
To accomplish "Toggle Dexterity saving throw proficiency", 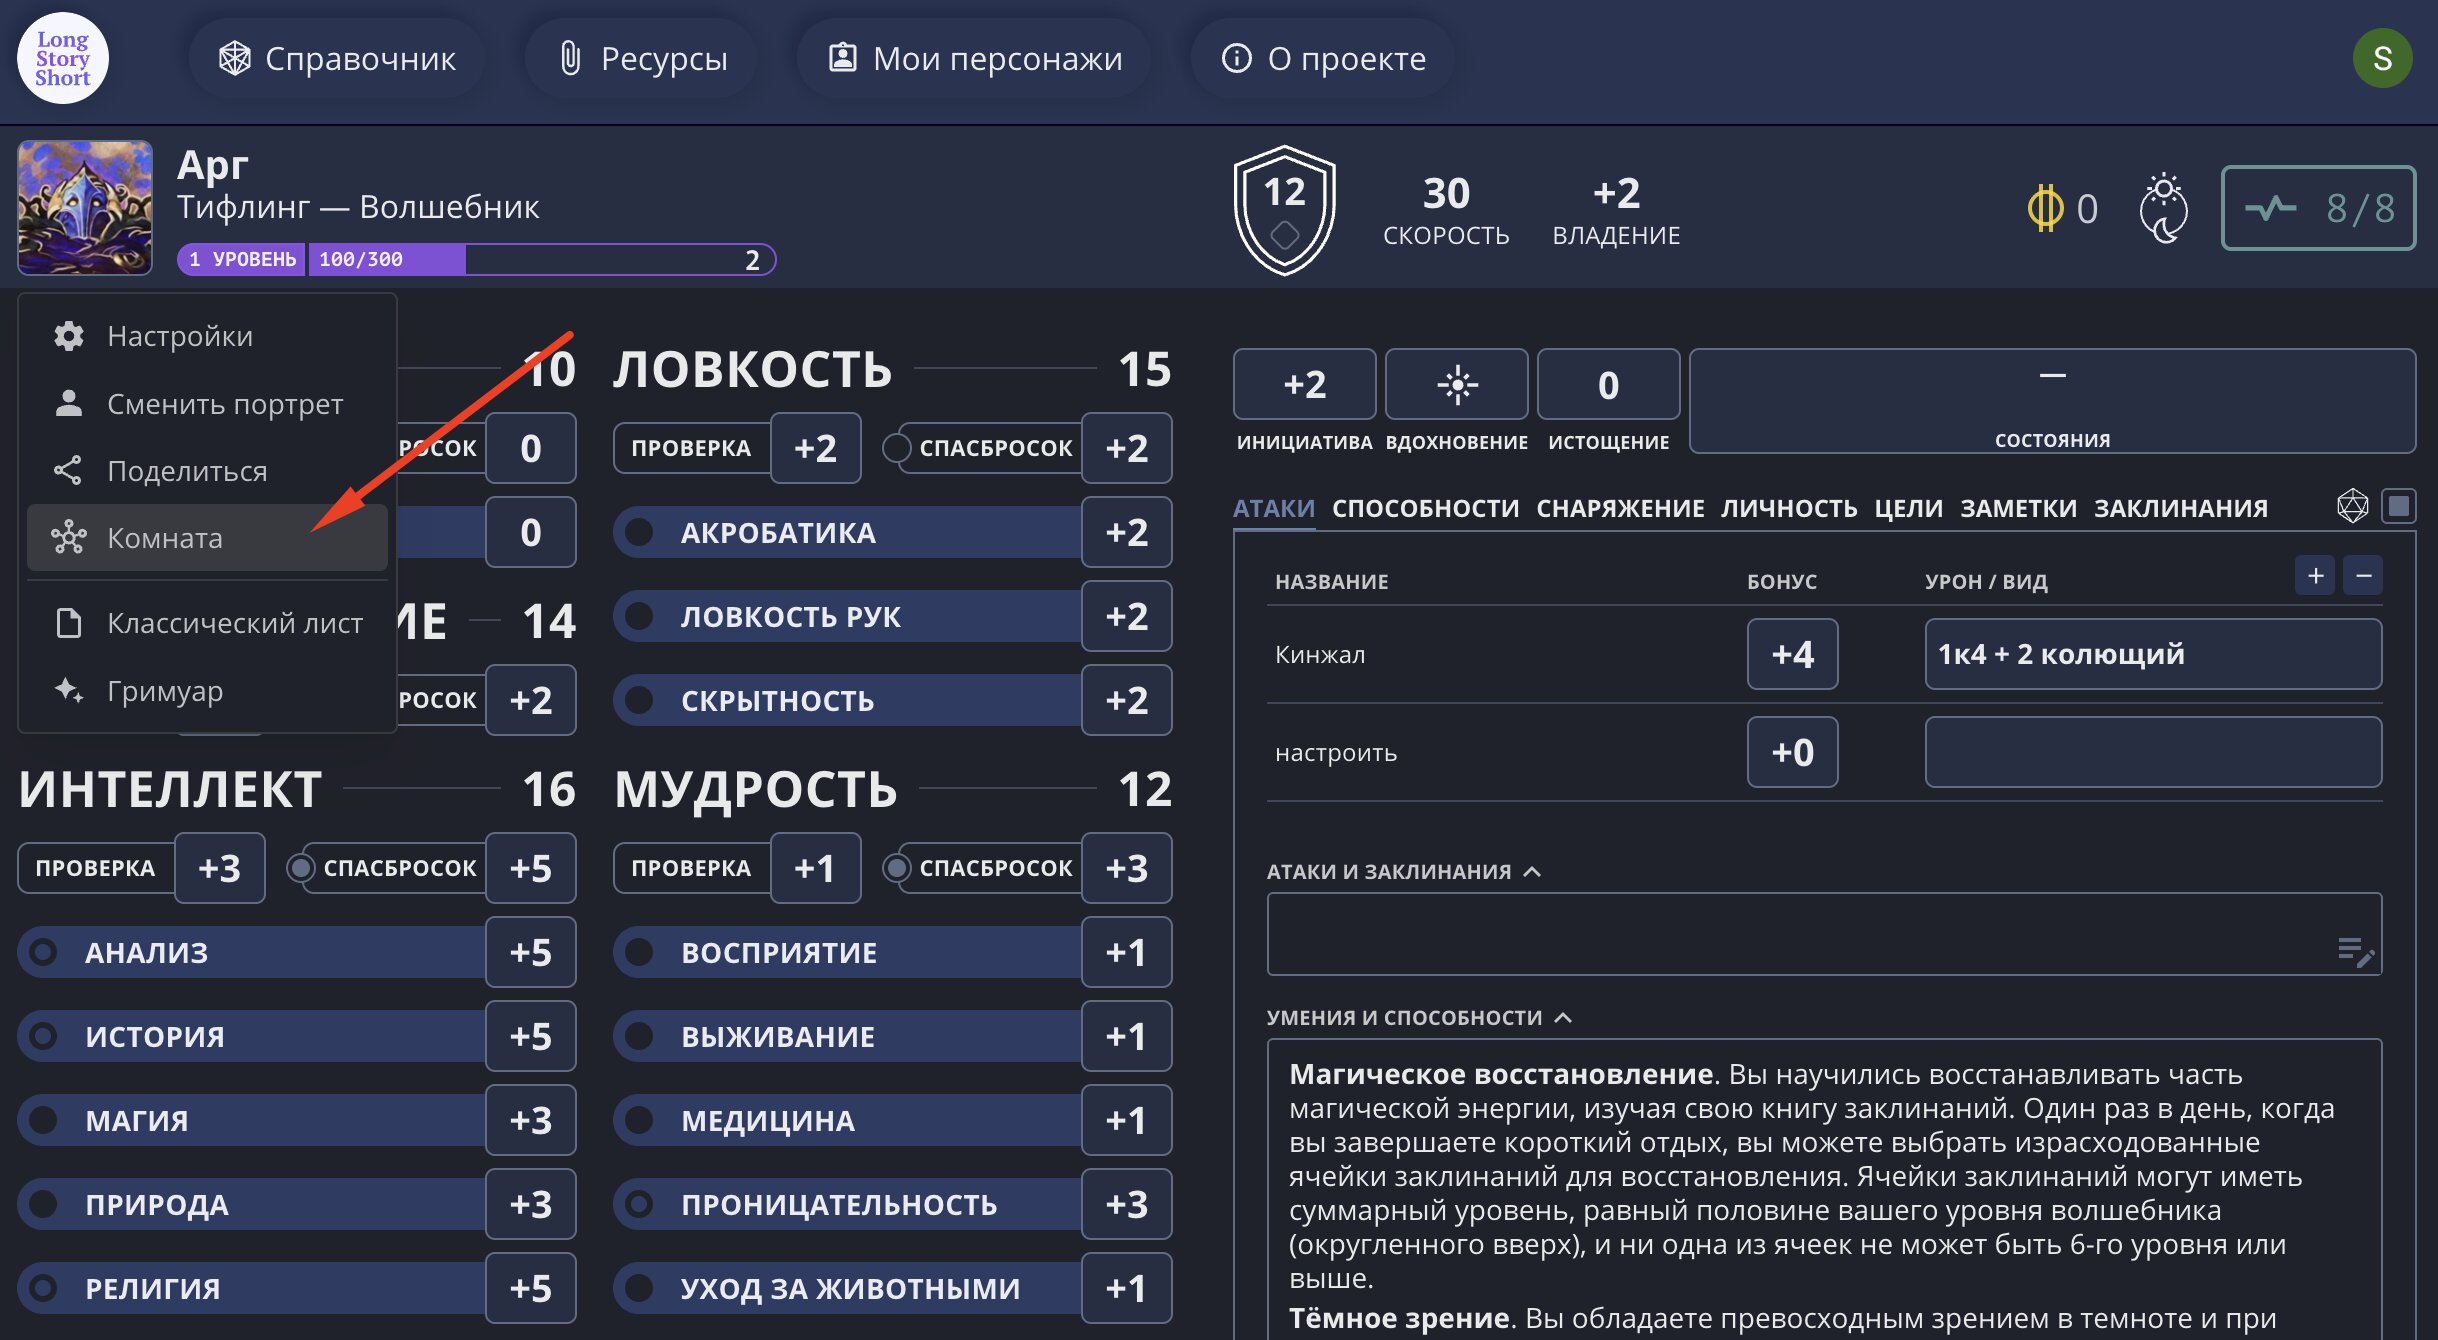I will [897, 448].
